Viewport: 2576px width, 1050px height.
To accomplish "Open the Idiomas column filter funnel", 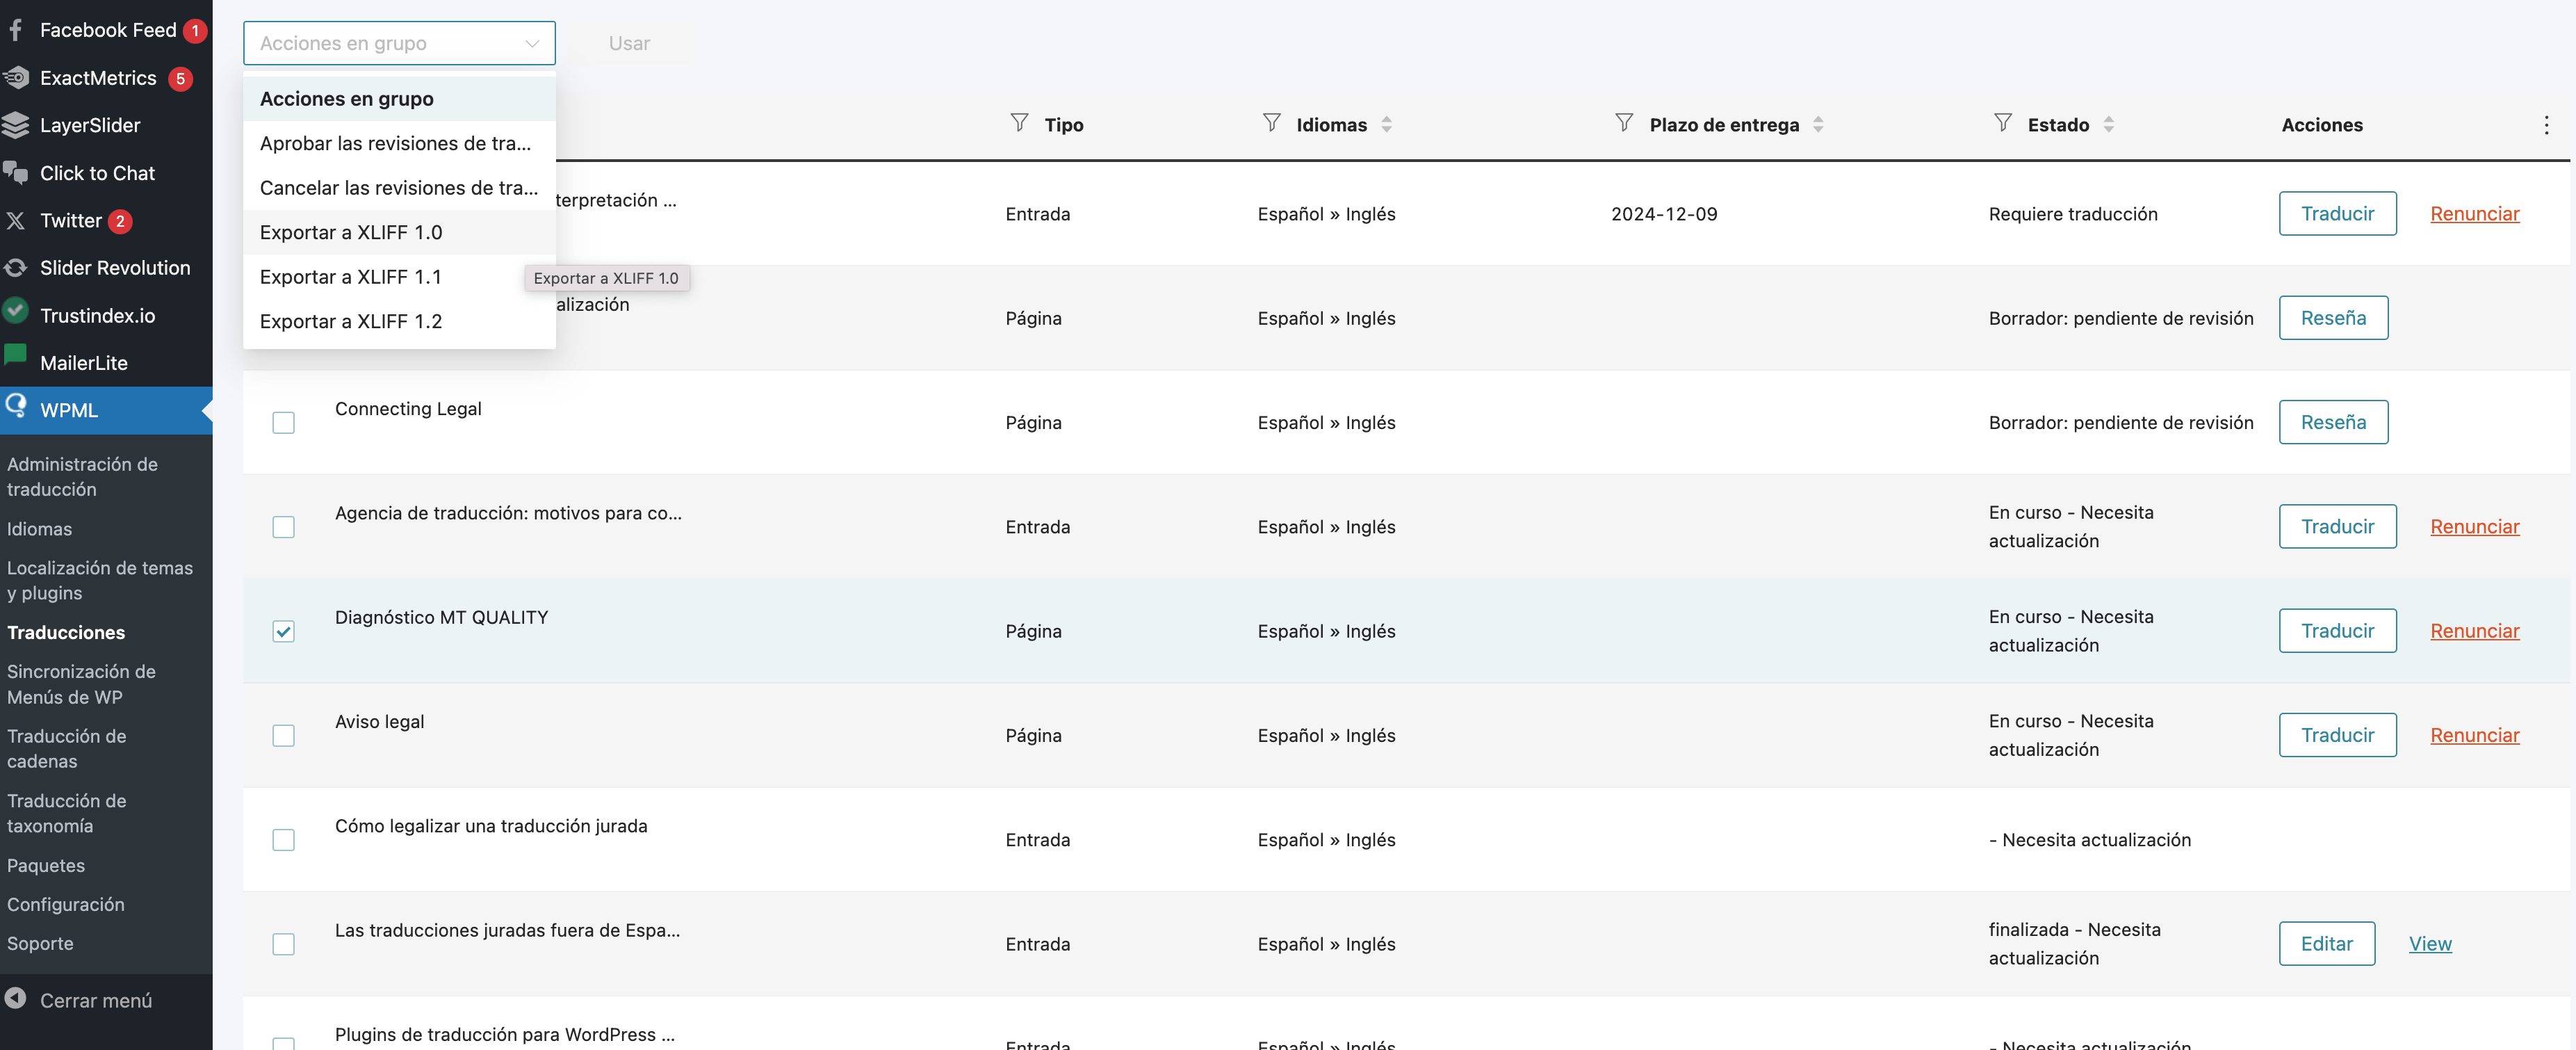I will click(x=1271, y=123).
